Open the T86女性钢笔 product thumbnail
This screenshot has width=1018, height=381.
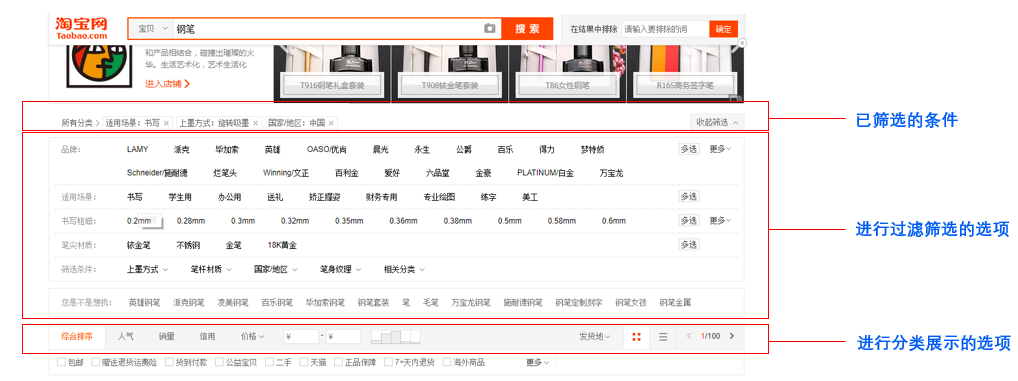(x=567, y=73)
